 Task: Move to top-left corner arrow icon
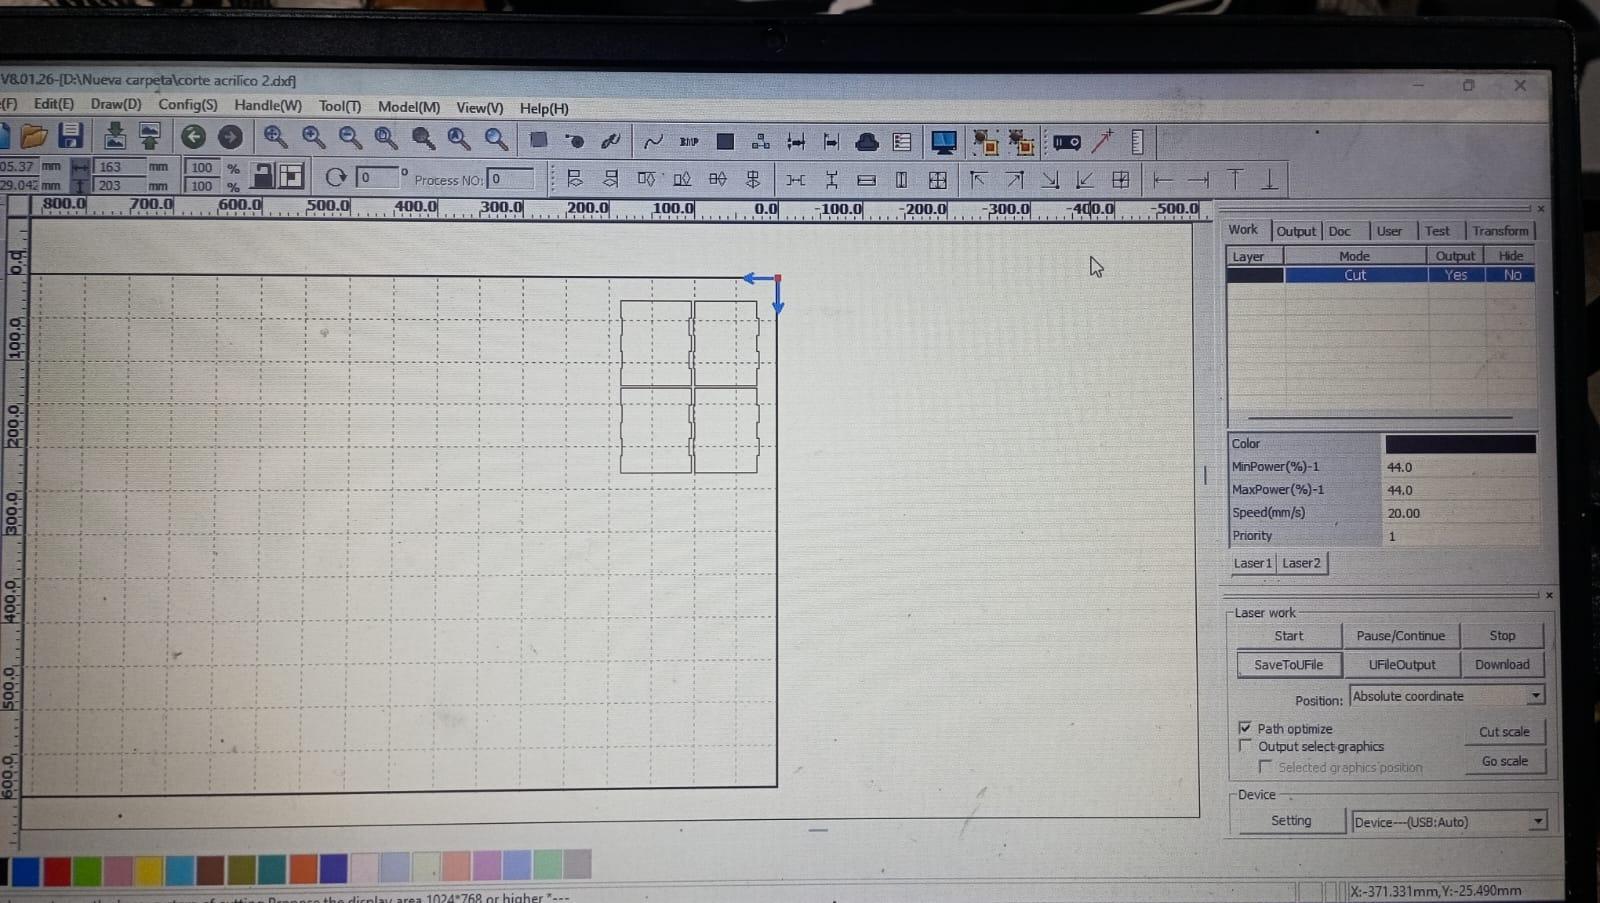[x=978, y=180]
